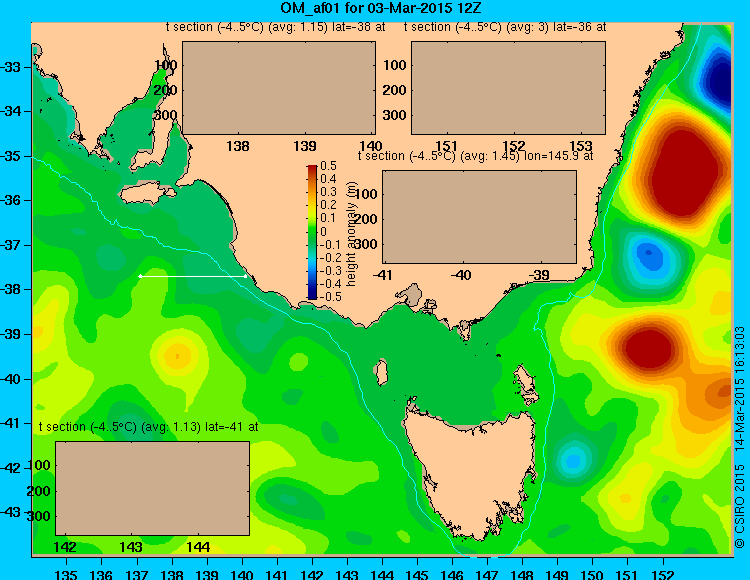Click '-41' under the lon=145.9 section panel
This screenshot has height=580, width=750.
[x=382, y=275]
